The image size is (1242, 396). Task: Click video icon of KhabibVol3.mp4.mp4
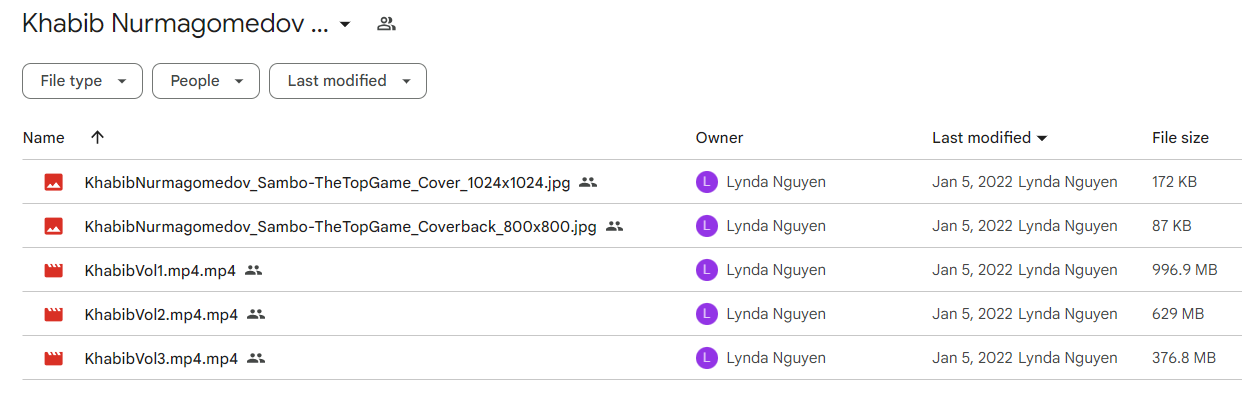pos(54,358)
